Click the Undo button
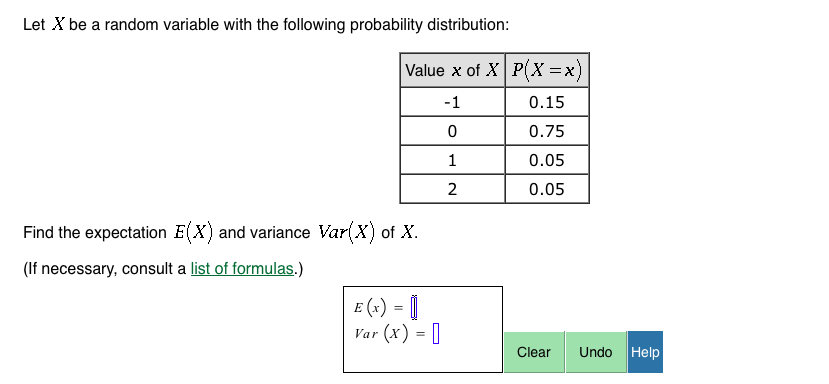This screenshot has height=384, width=829. tap(596, 352)
